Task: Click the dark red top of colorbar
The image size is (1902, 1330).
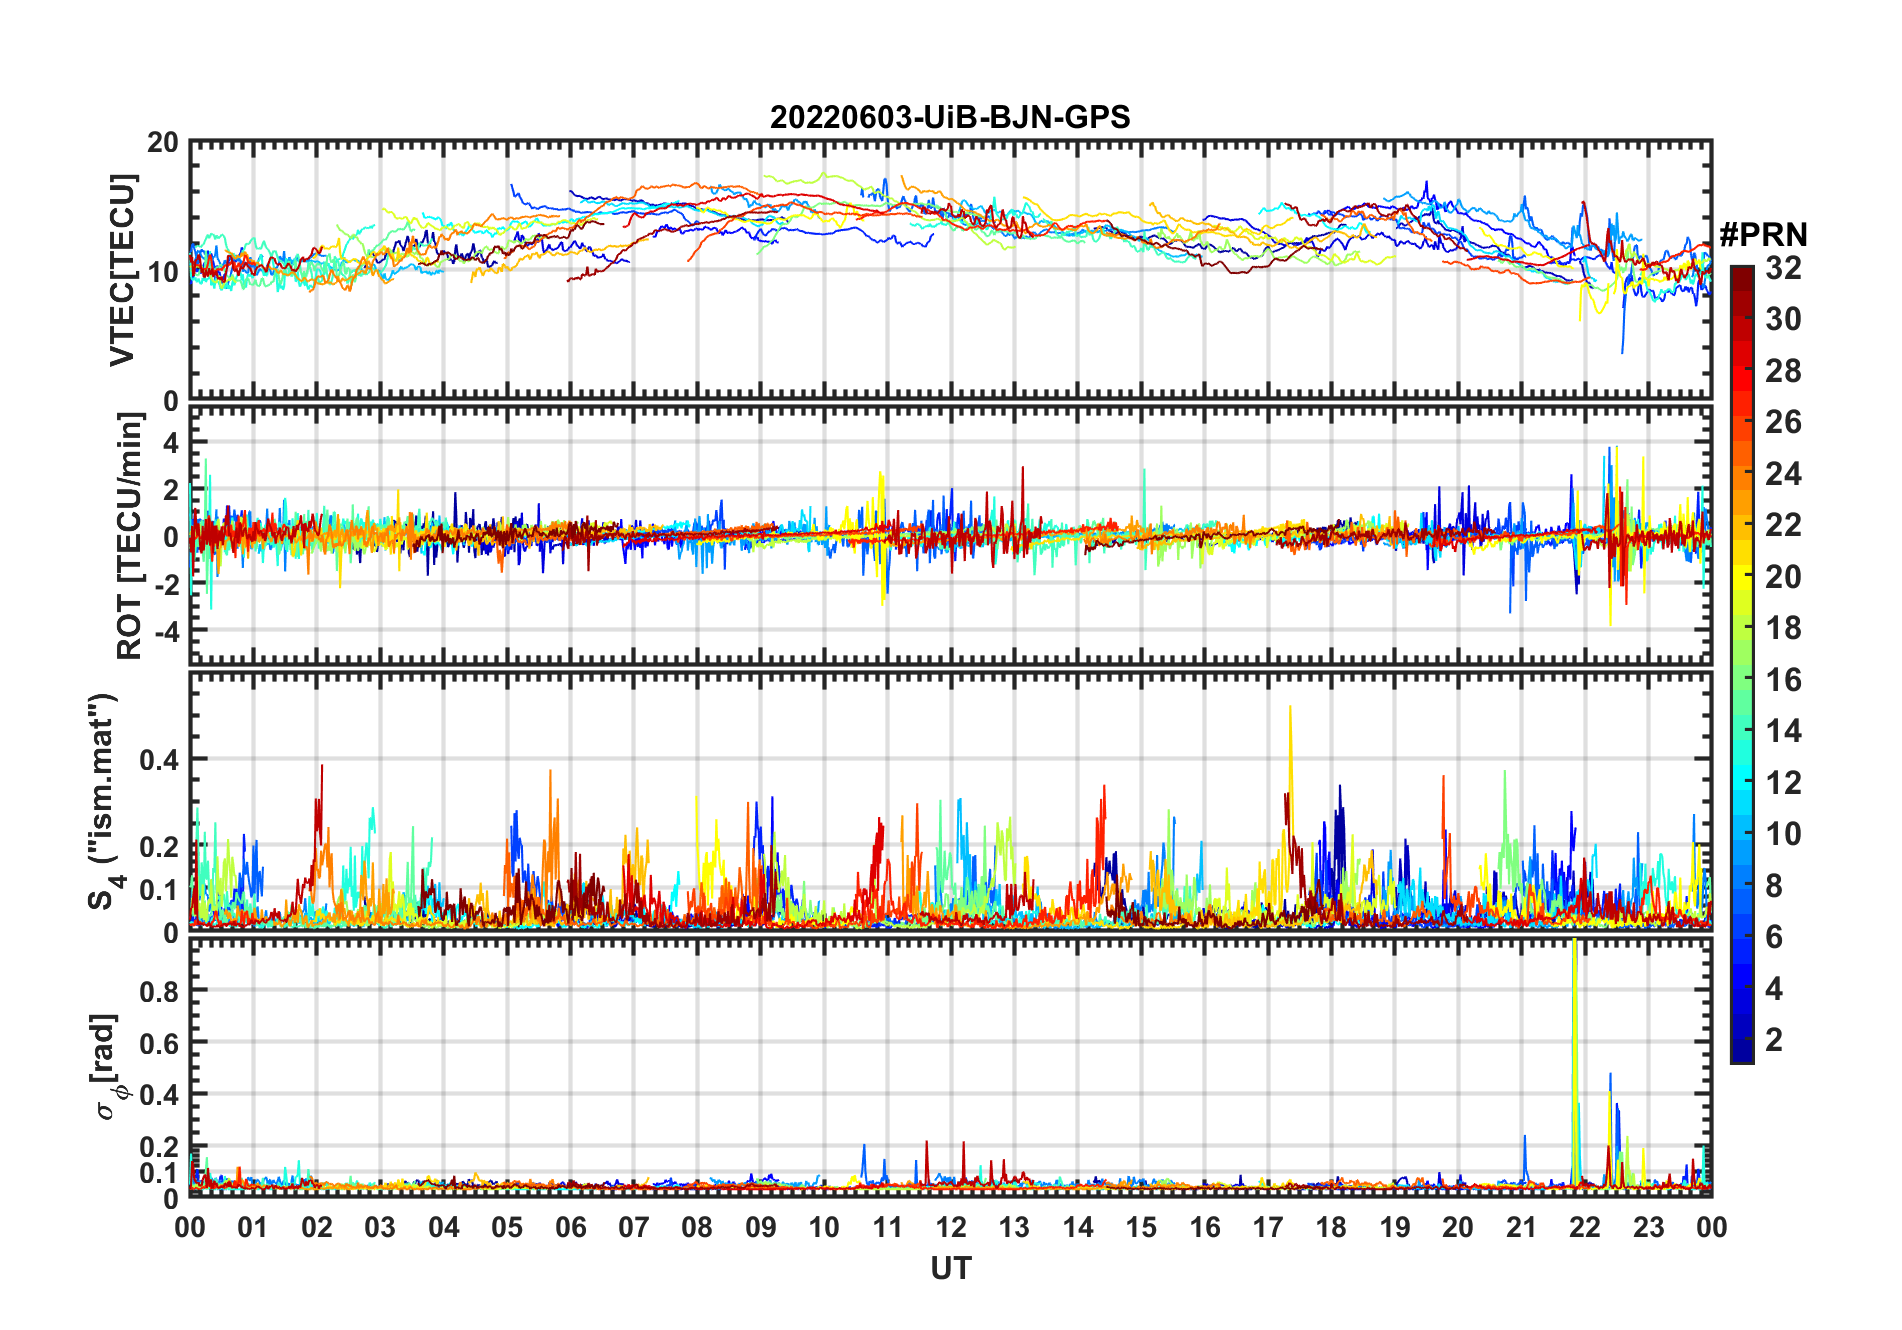Action: (1741, 275)
